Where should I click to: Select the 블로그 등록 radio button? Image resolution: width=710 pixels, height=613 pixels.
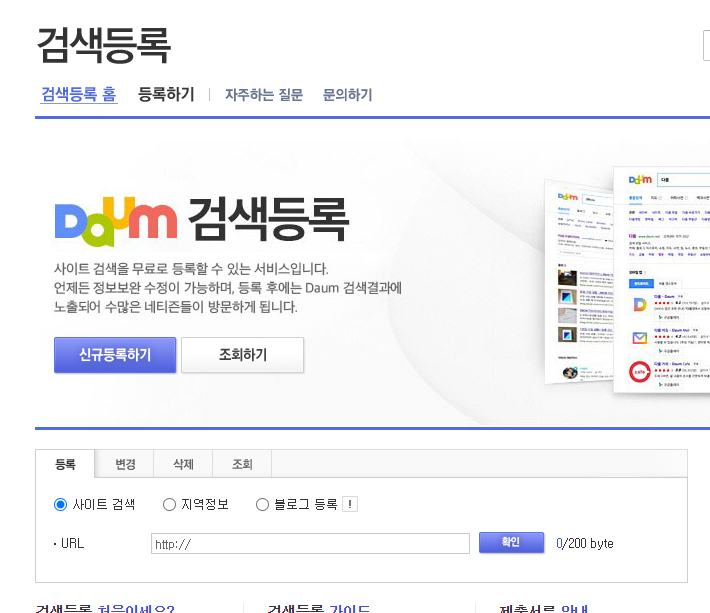[x=262, y=504]
